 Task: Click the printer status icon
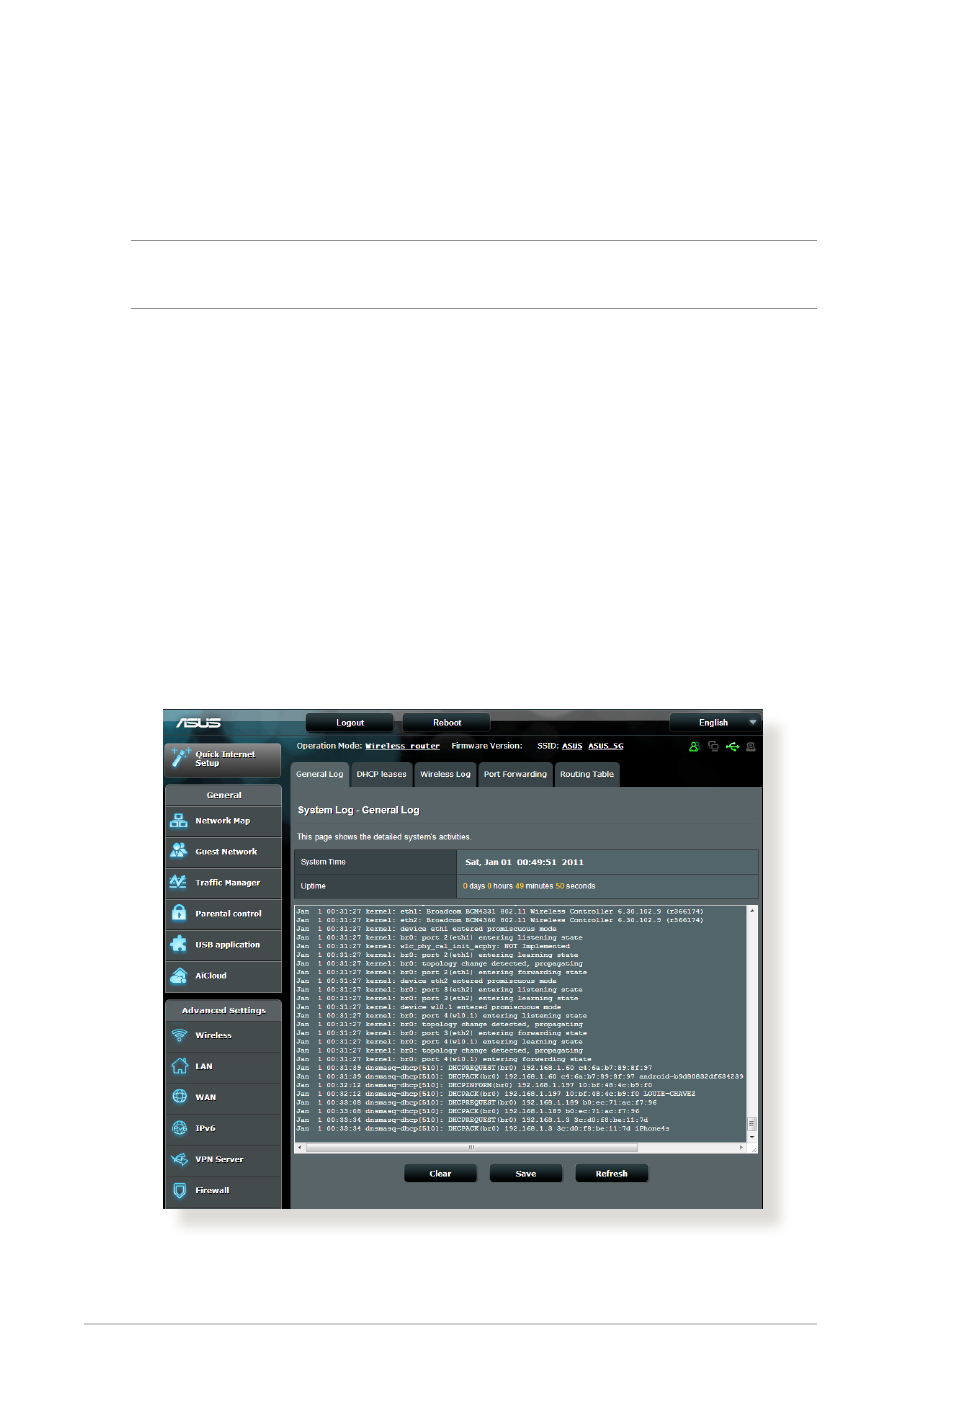[x=751, y=746]
